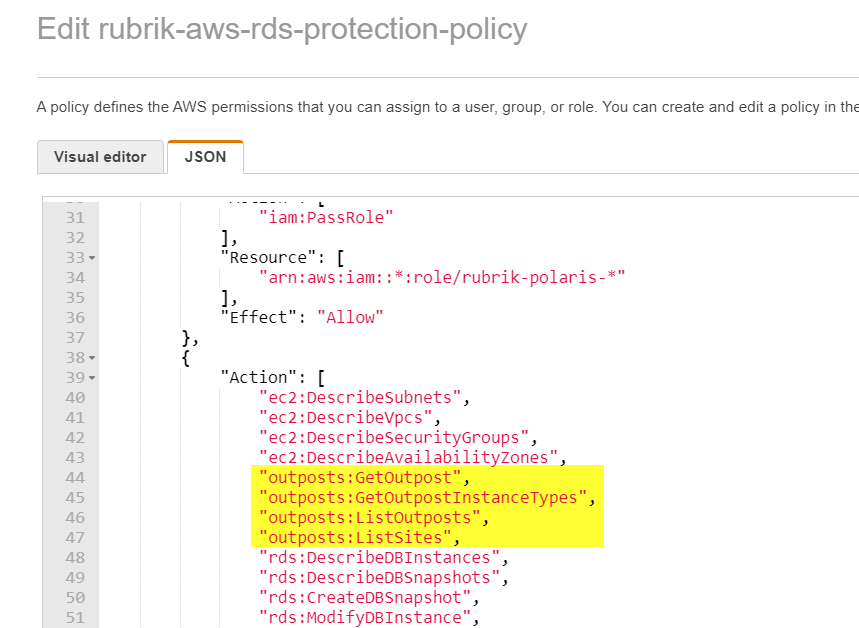
Task: Click the "rds:DescribeDBInstances" entry
Action: 379,557
